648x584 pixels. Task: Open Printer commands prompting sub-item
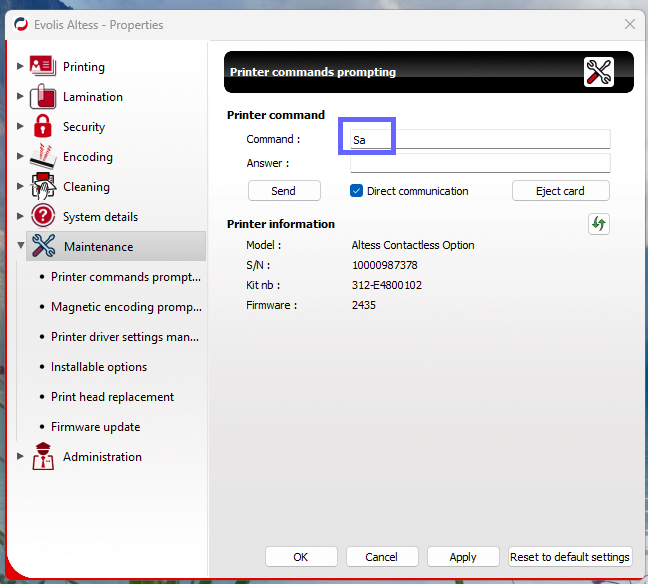[x=126, y=277]
